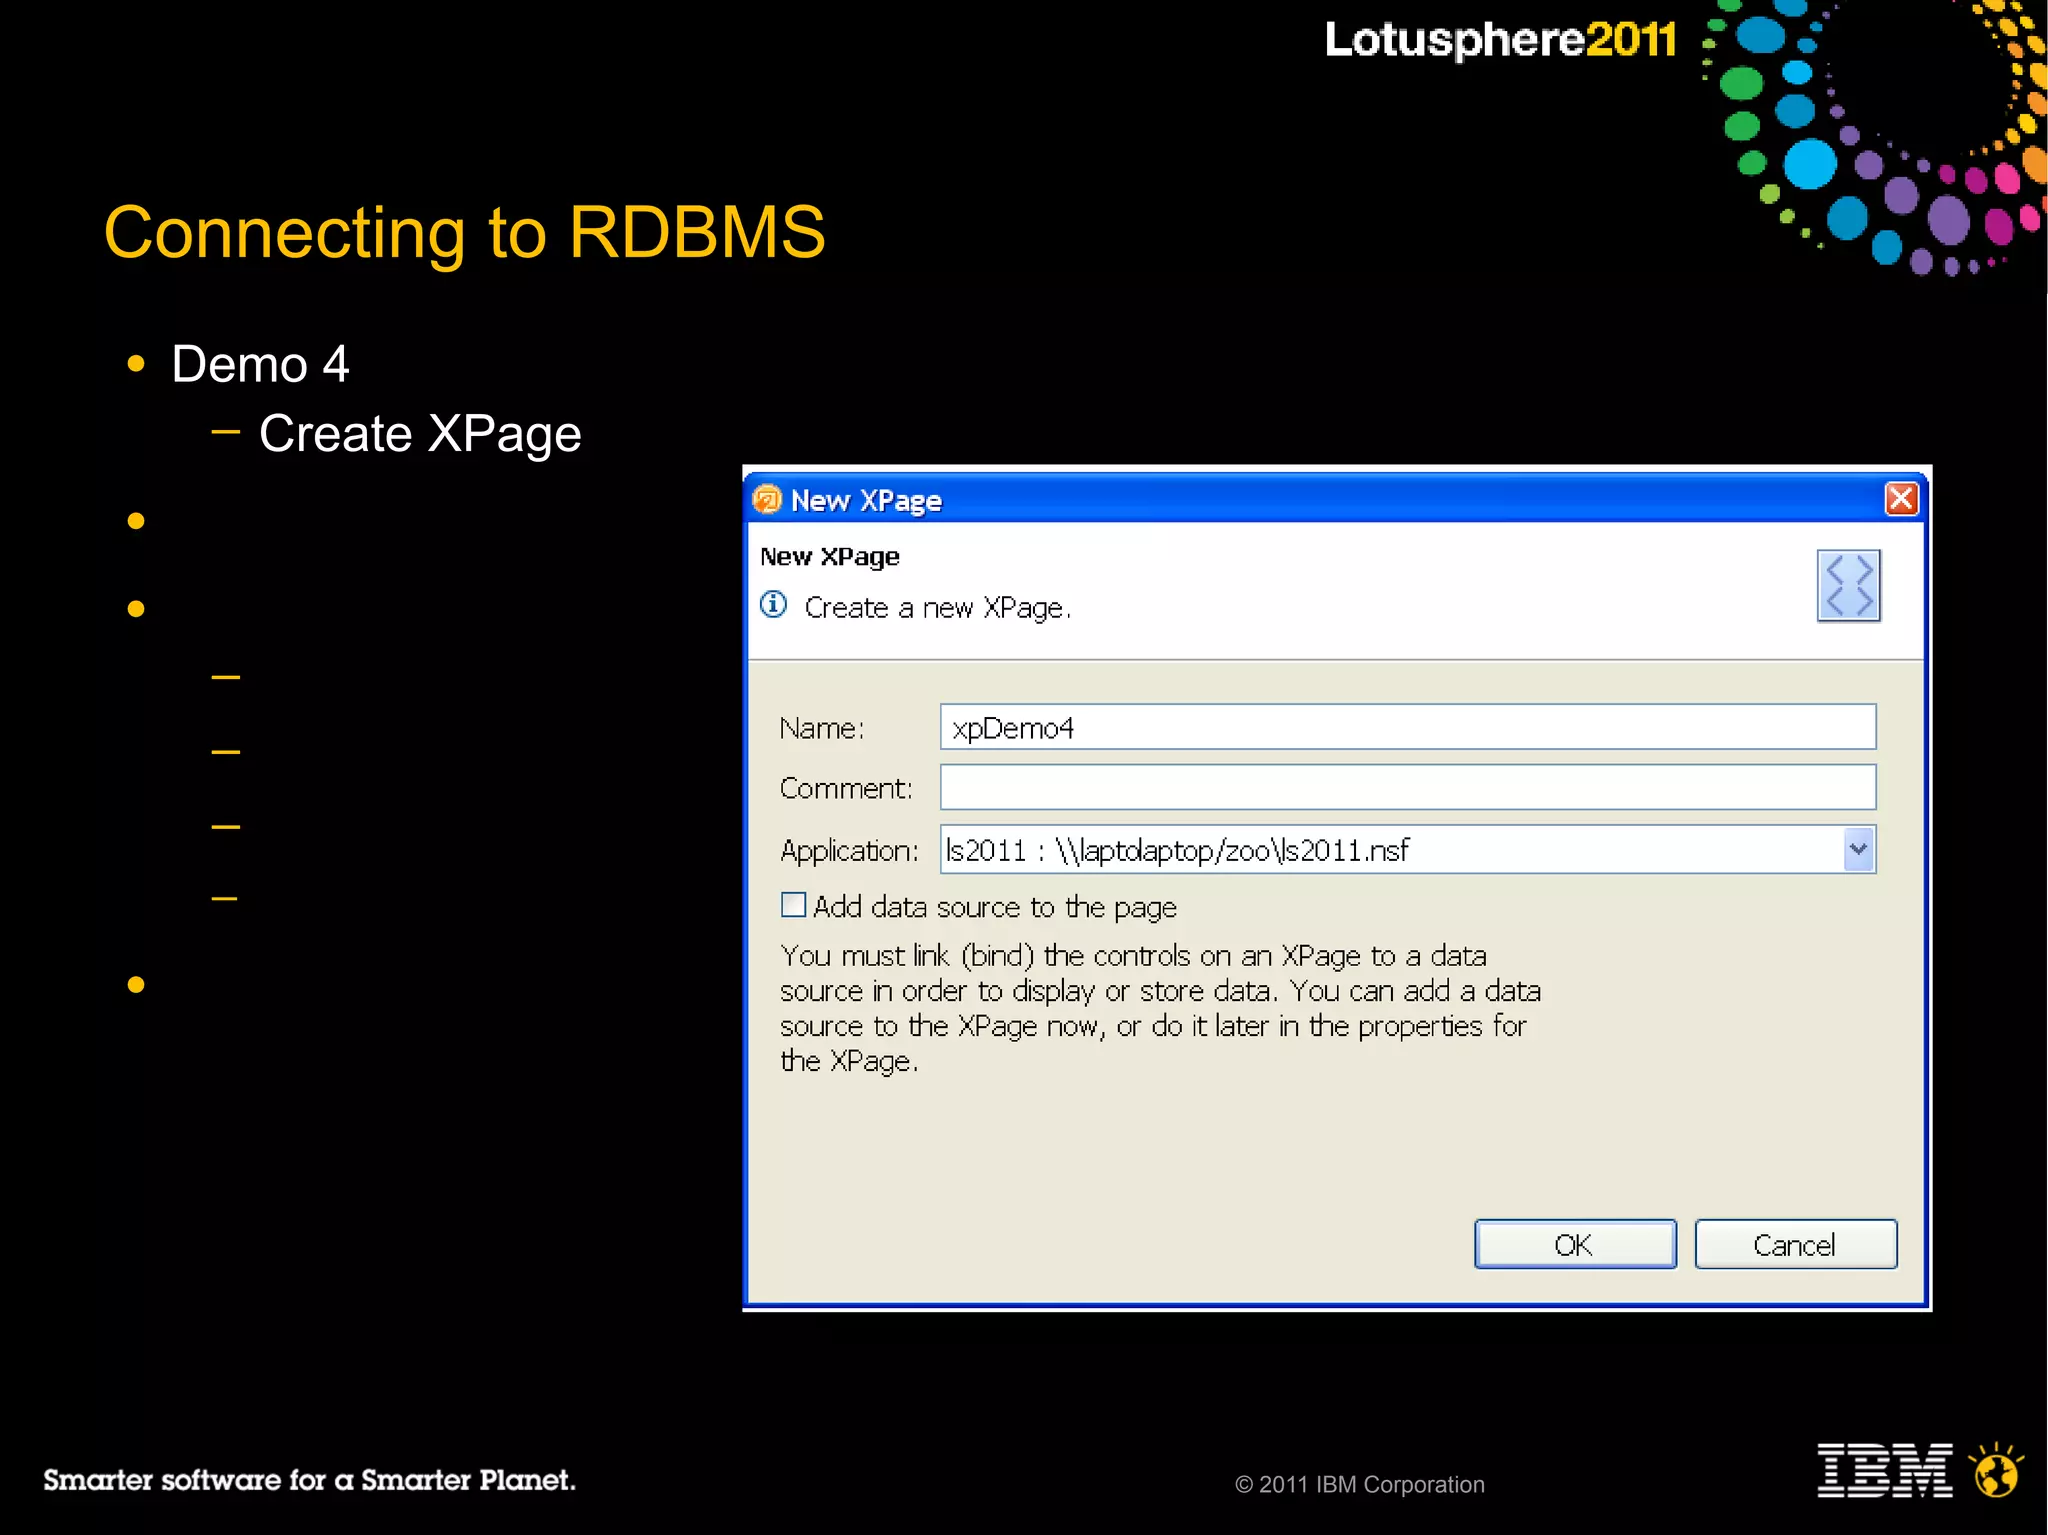Click the info icon beside Create a new XPage

773,605
